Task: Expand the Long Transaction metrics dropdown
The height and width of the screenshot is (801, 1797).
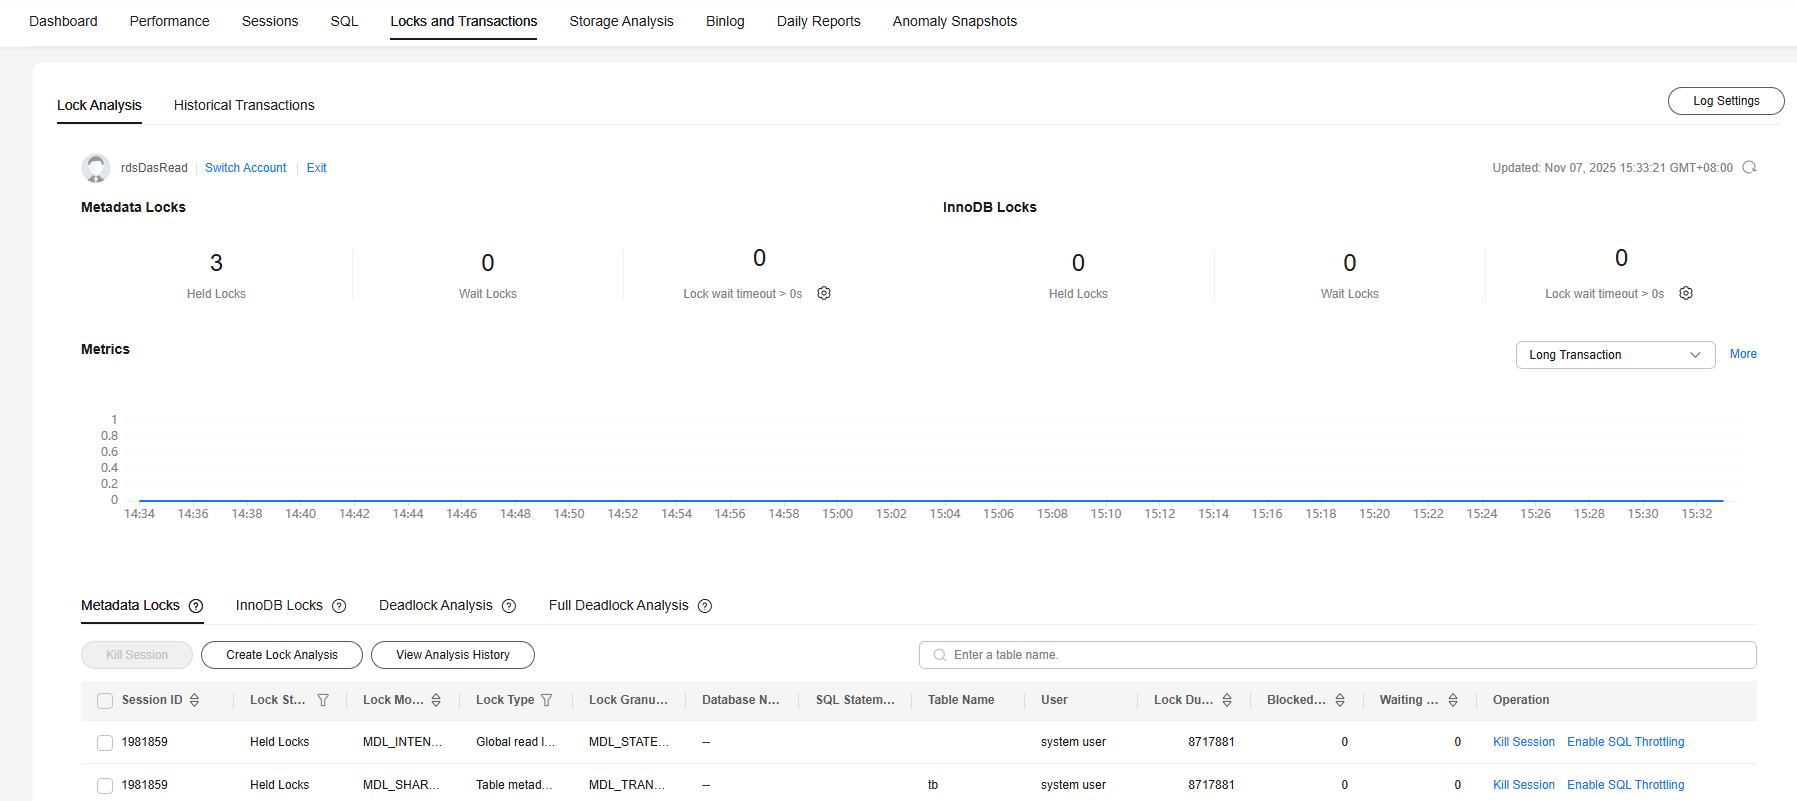Action: [x=1615, y=355]
